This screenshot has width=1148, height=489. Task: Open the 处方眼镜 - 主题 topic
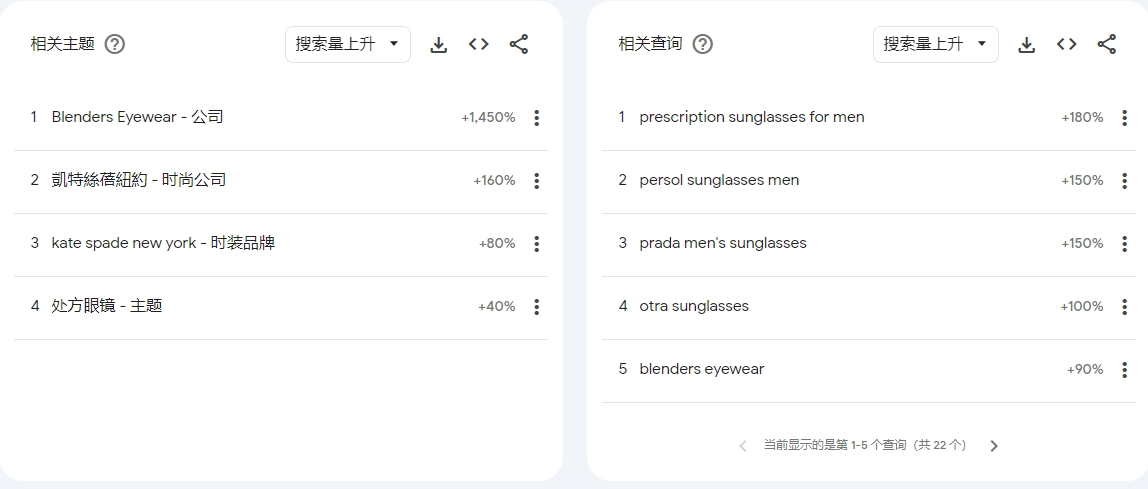[x=107, y=306]
